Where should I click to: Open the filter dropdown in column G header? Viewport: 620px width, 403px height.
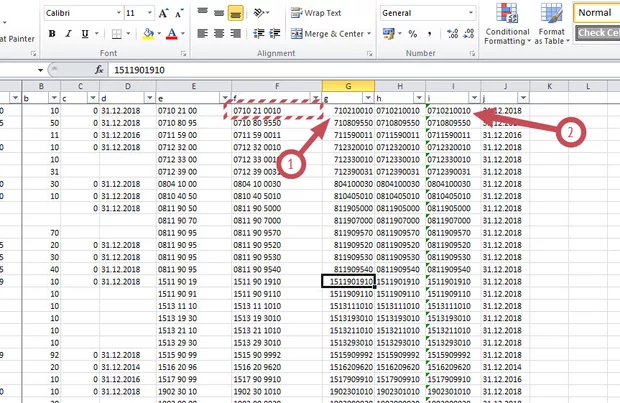367,98
